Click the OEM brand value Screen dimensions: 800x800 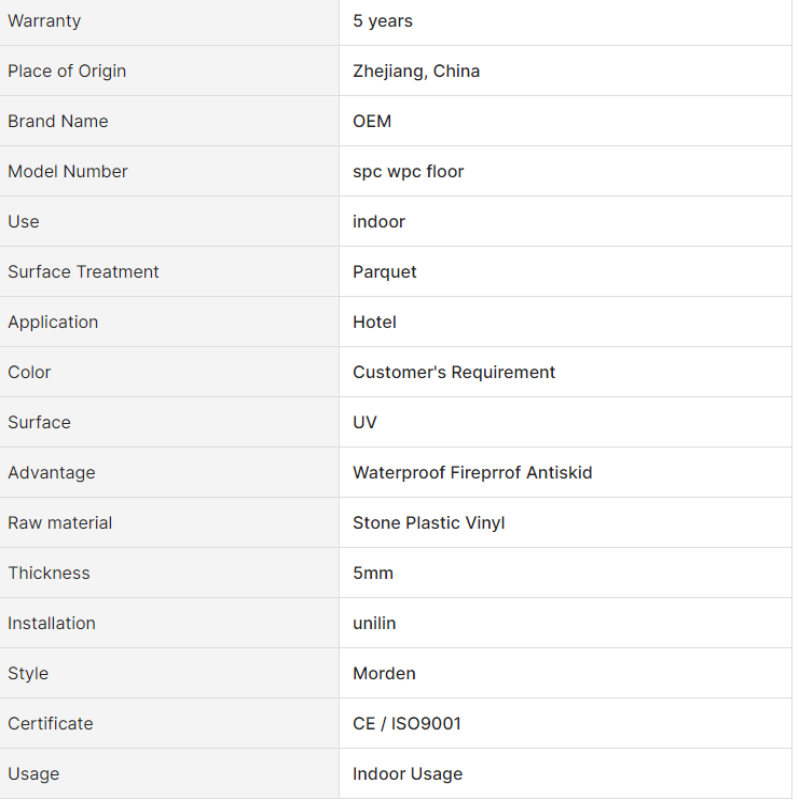(x=372, y=121)
